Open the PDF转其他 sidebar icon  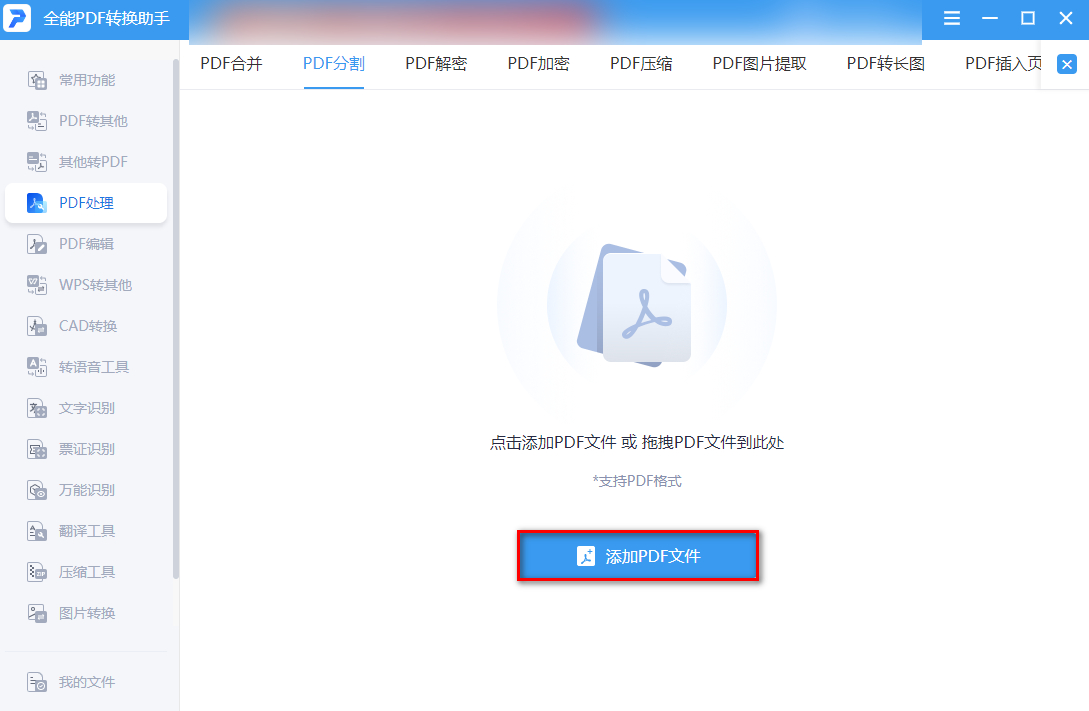point(37,121)
